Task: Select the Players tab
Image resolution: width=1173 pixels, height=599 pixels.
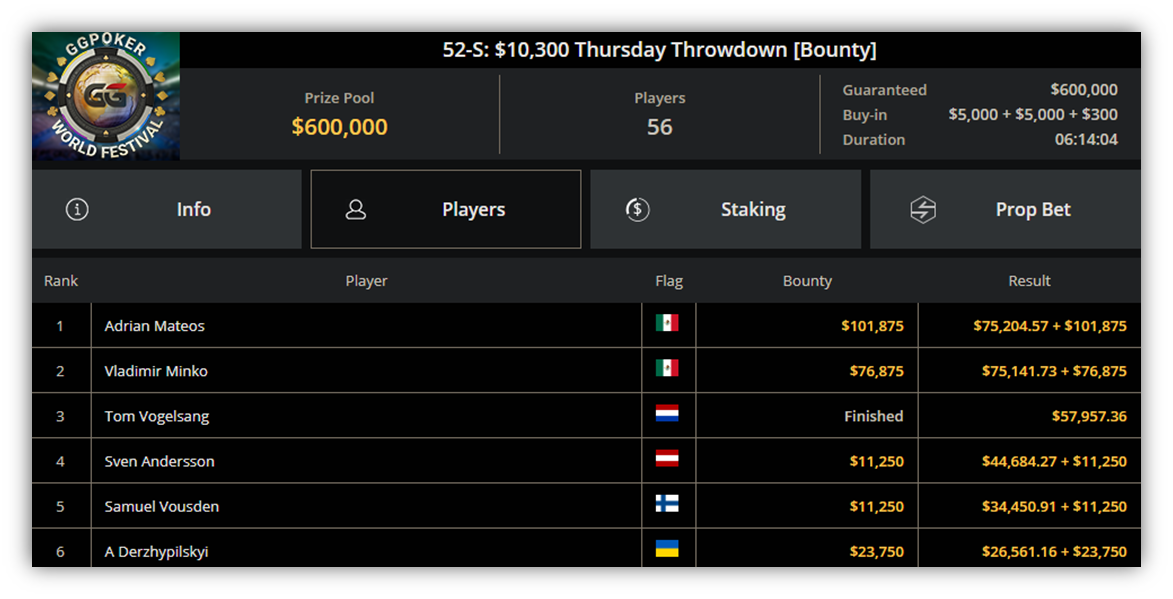Action: [x=446, y=209]
